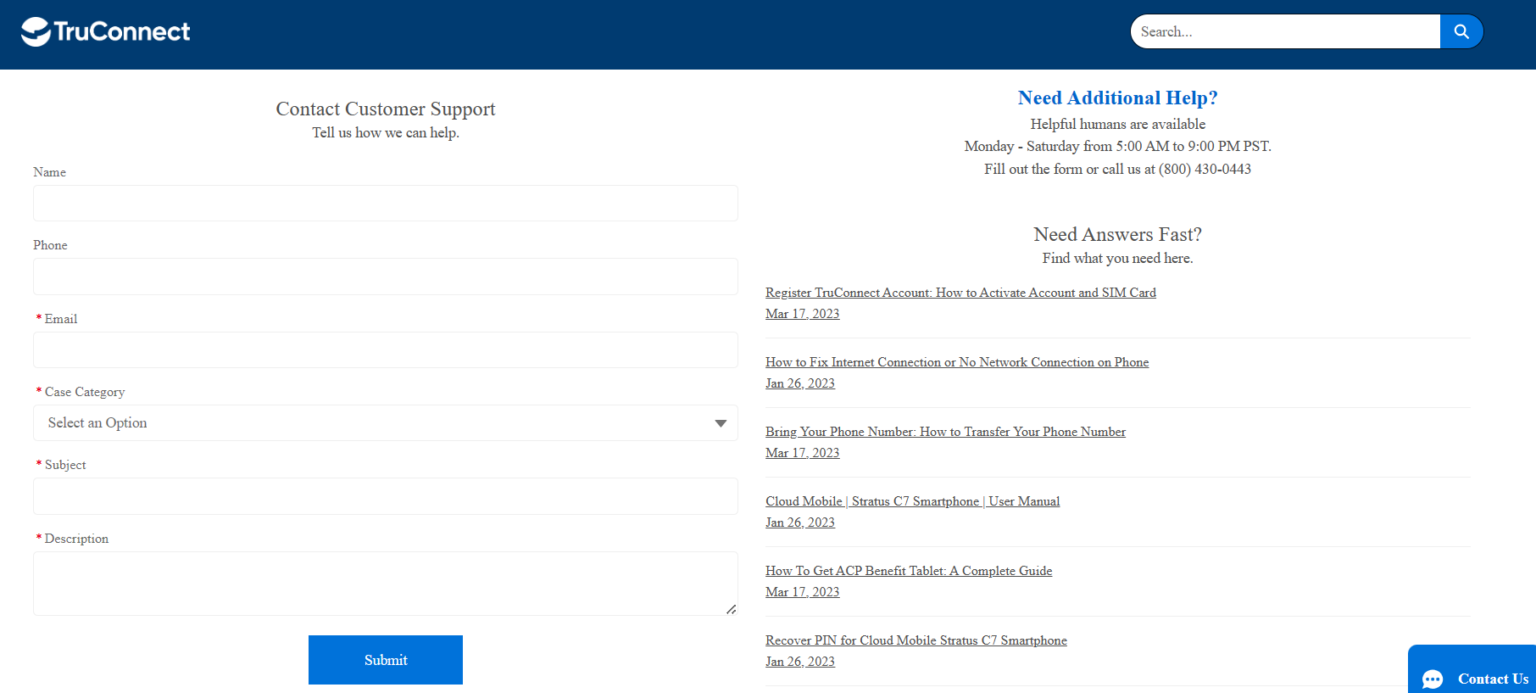This screenshot has width=1536, height=693.
Task: Open Register TruConnect Account article link
Action: point(960,293)
